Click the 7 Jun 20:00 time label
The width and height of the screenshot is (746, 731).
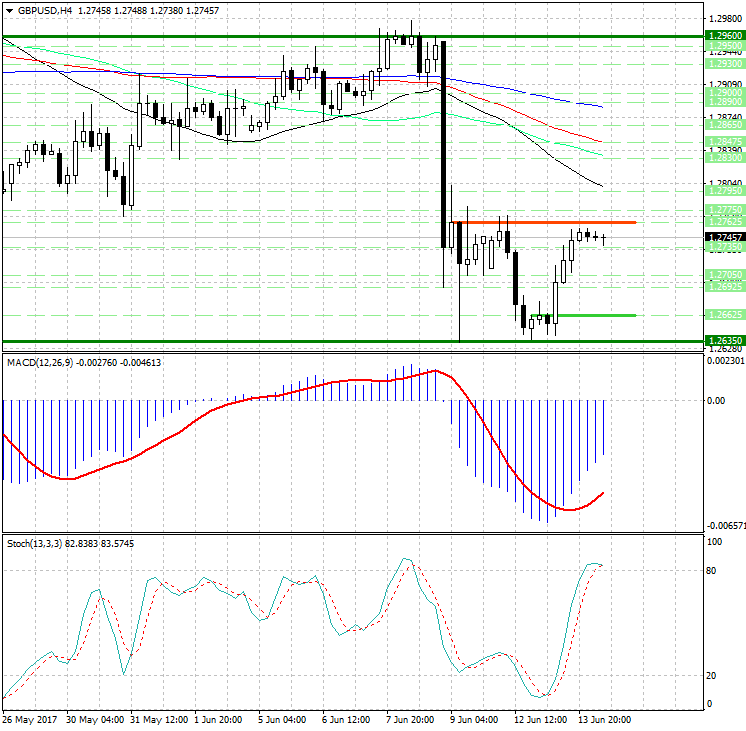pyautogui.click(x=410, y=719)
